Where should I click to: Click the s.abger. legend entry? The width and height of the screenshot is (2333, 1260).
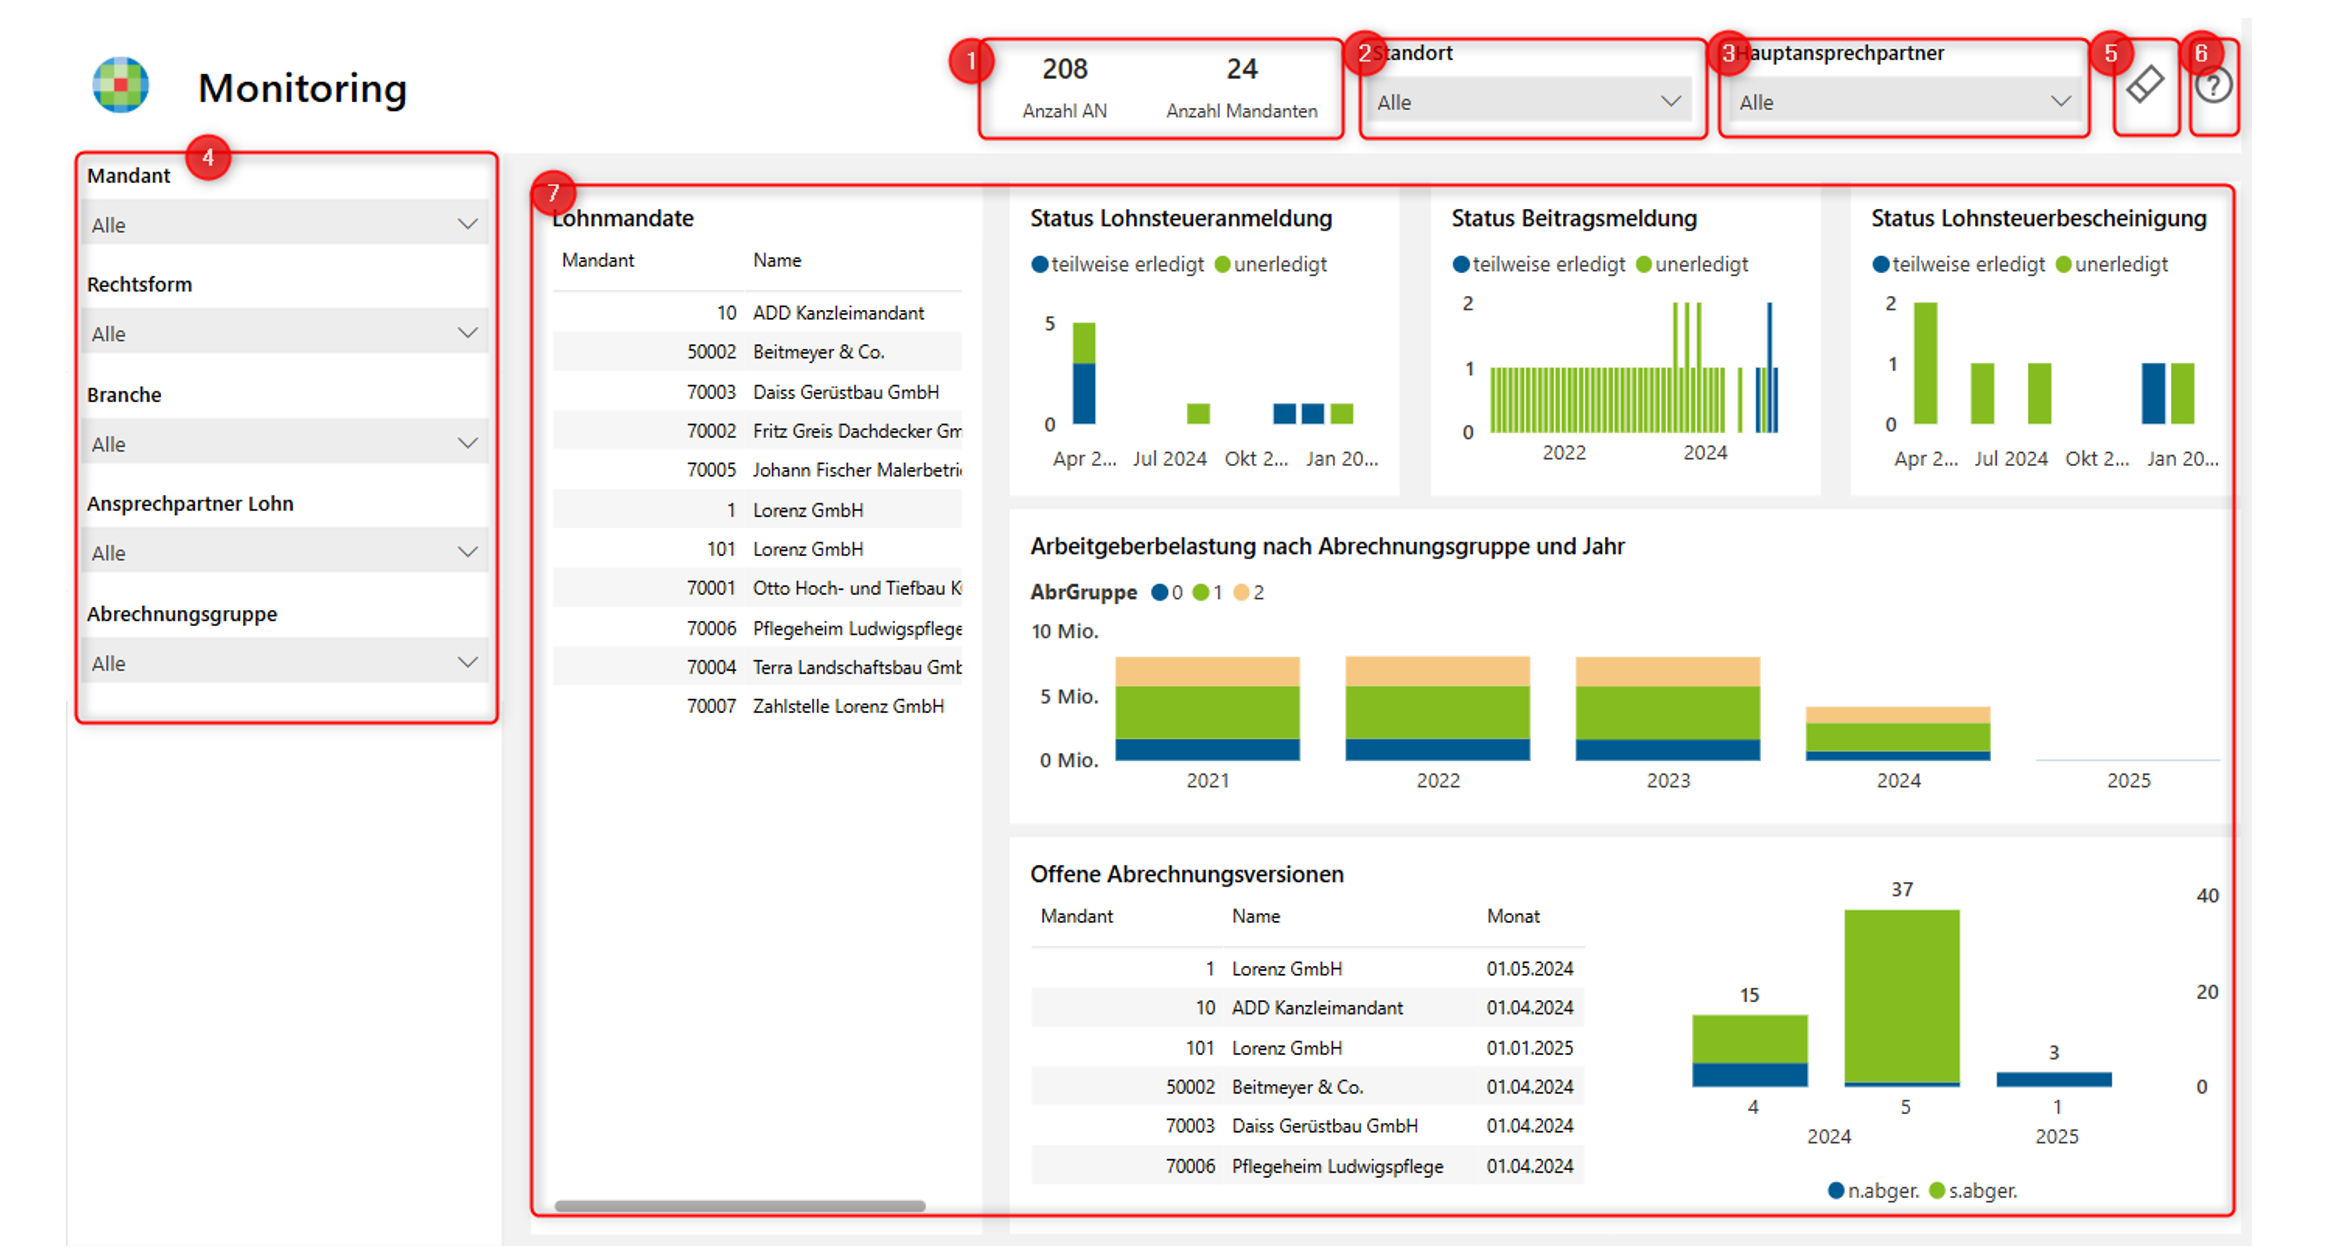1973,1190
